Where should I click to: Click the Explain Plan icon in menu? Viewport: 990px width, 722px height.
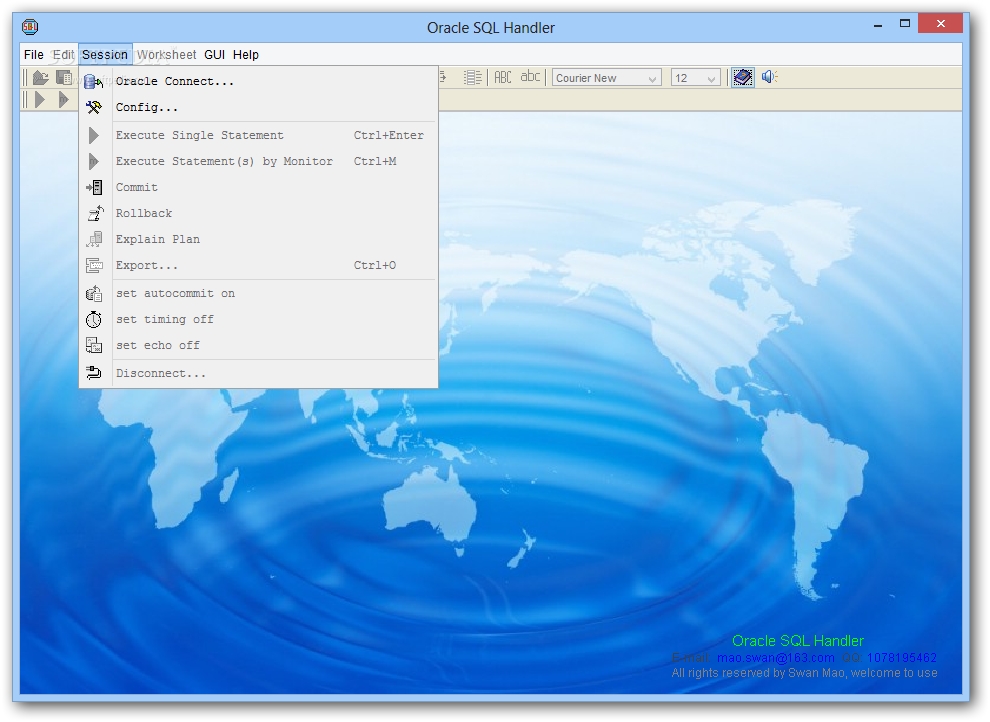tap(94, 239)
